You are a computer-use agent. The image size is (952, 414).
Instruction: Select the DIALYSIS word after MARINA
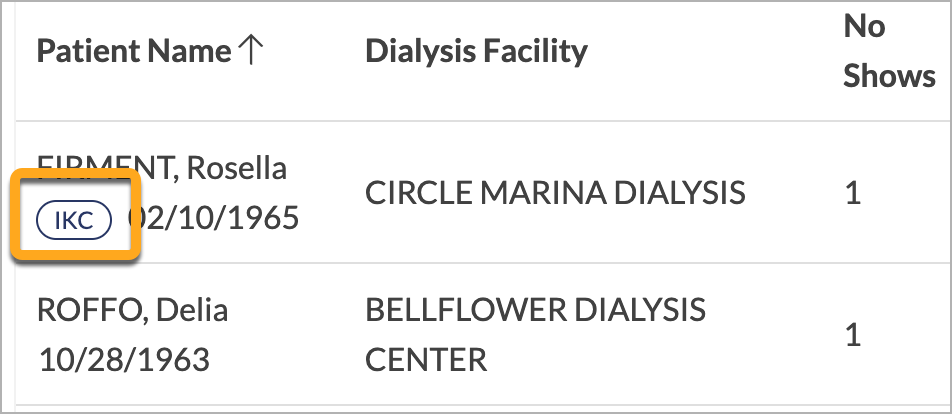tap(680, 193)
